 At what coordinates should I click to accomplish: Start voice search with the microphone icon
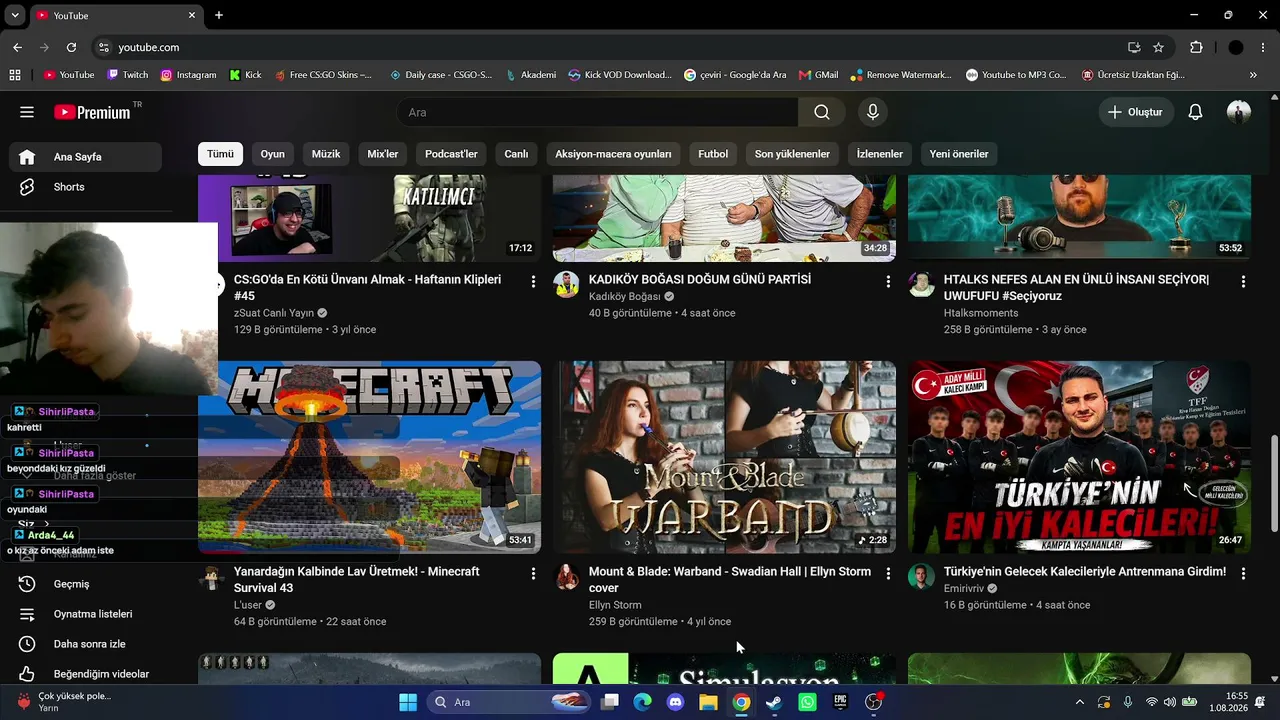(x=873, y=112)
